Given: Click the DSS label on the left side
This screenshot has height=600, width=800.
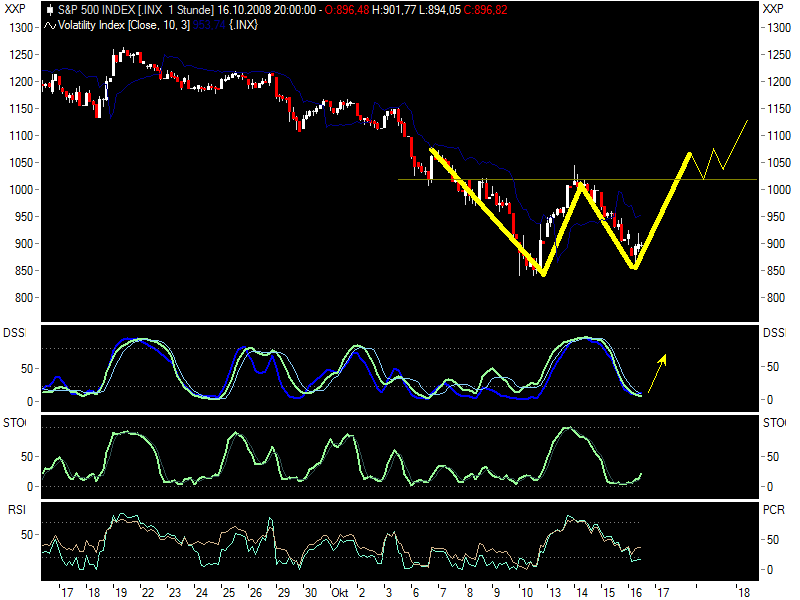Looking at the screenshot, I should [14, 333].
